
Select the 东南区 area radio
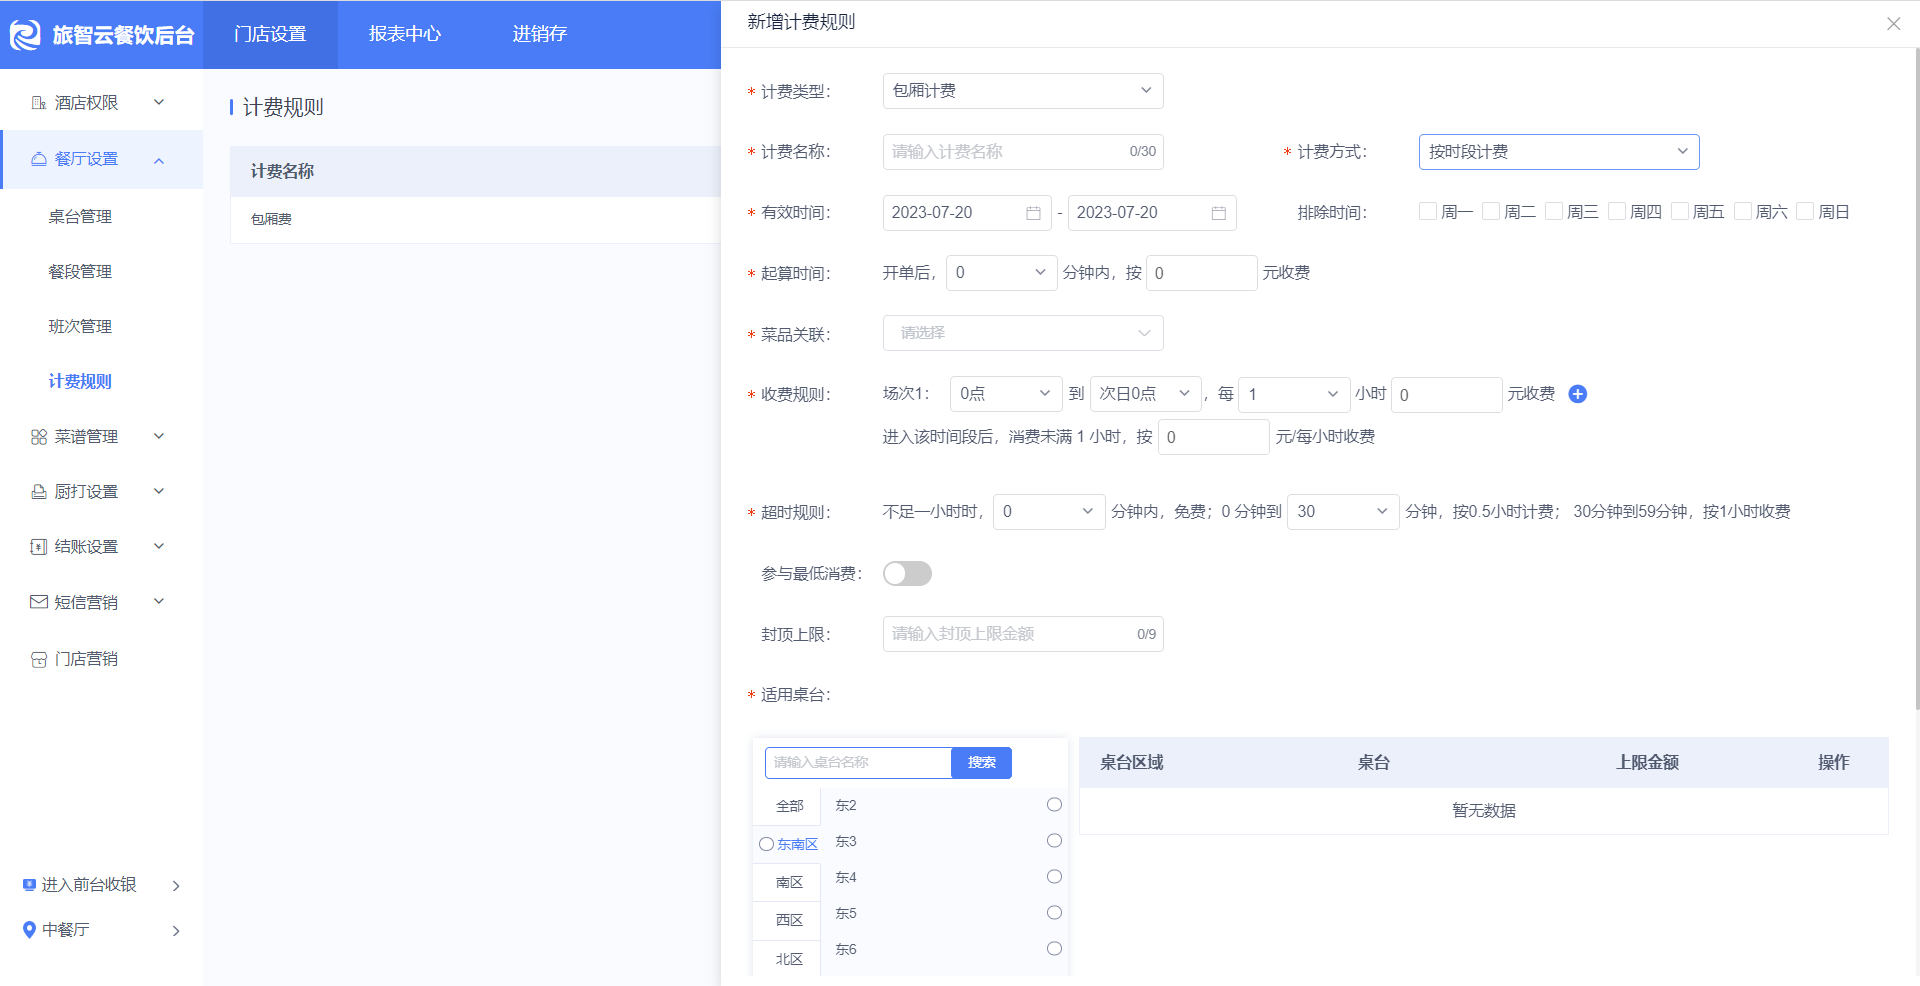[766, 844]
